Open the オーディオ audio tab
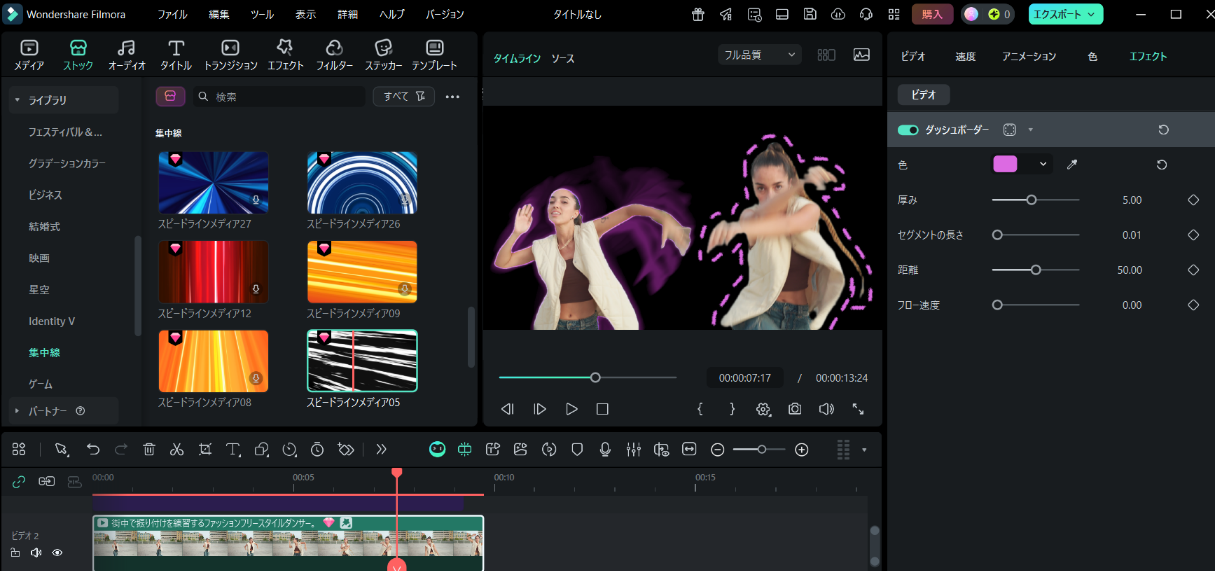Viewport: 1215px width, 571px height. tap(126, 55)
